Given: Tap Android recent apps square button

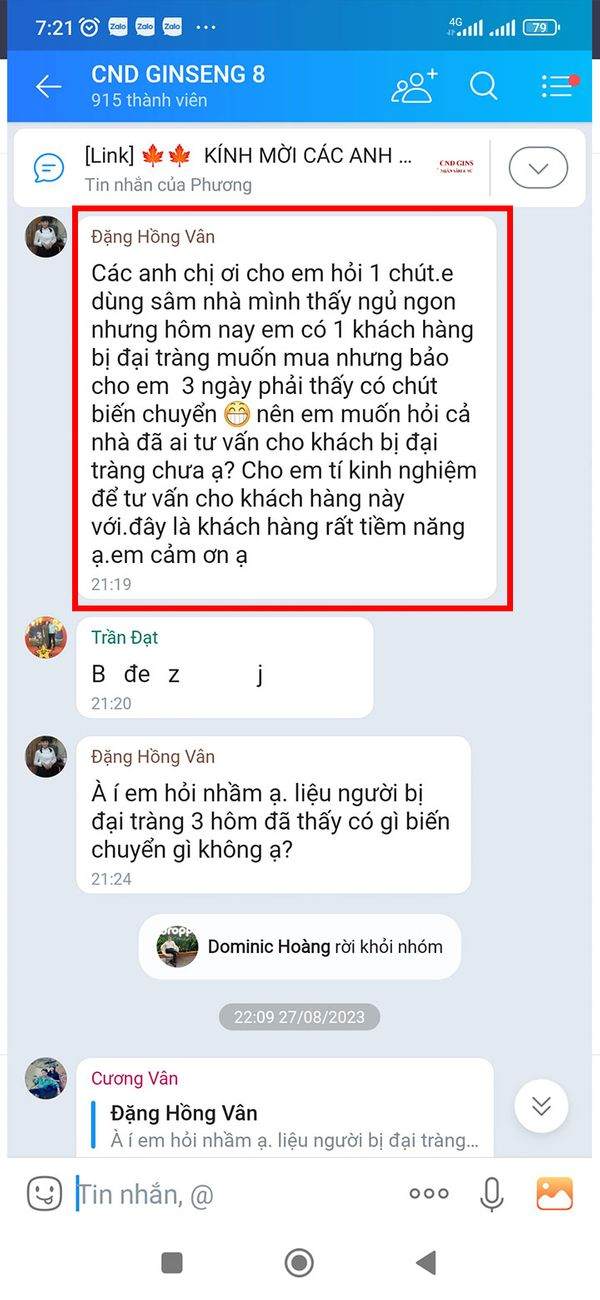Looking at the screenshot, I should tap(172, 1262).
